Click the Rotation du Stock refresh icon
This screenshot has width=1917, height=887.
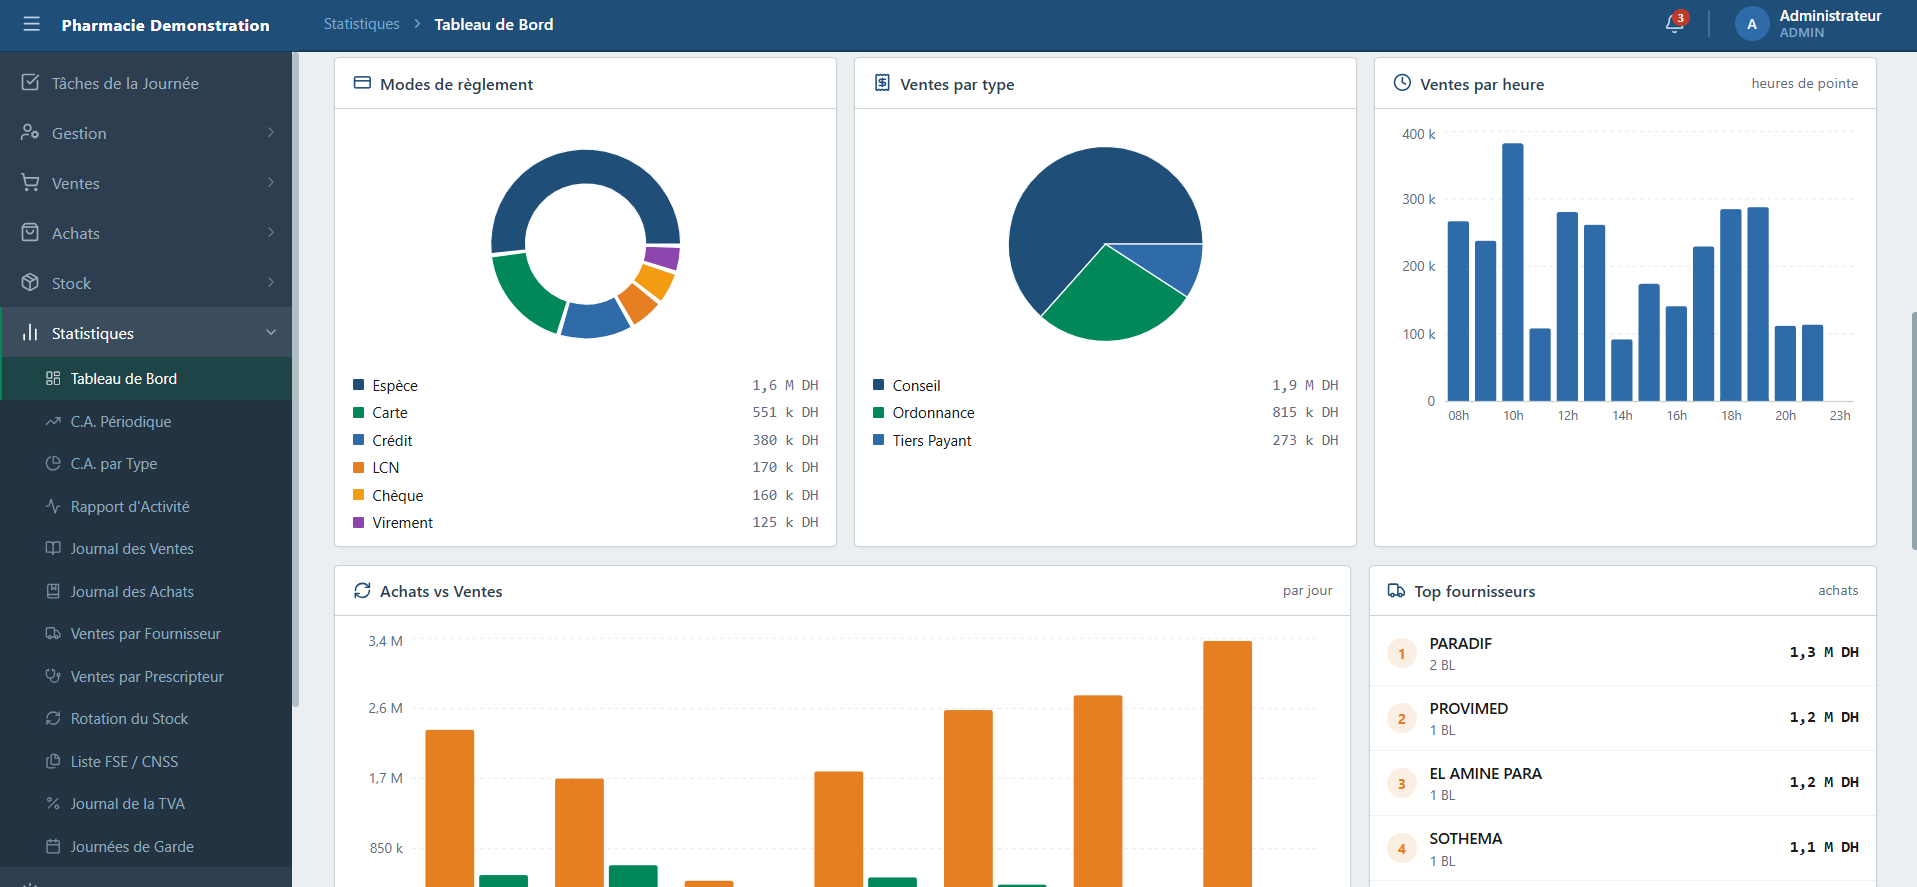(53, 719)
